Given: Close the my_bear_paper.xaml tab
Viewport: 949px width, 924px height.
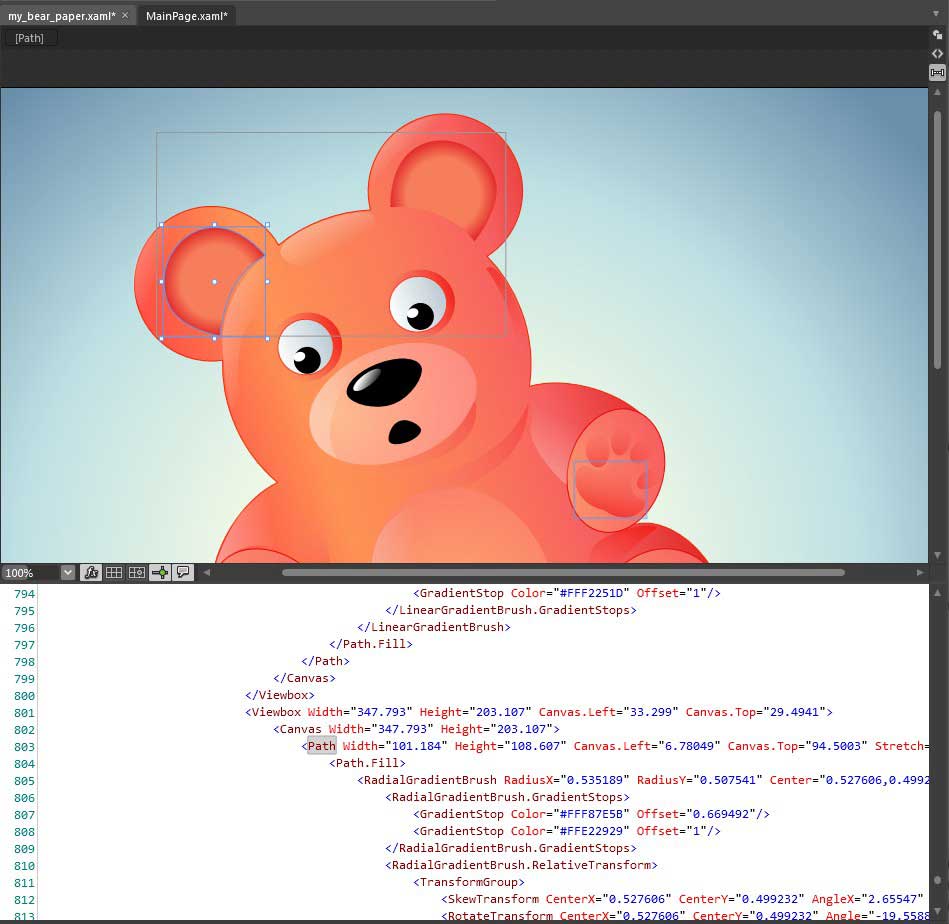Looking at the screenshot, I should pyautogui.click(x=125, y=15).
